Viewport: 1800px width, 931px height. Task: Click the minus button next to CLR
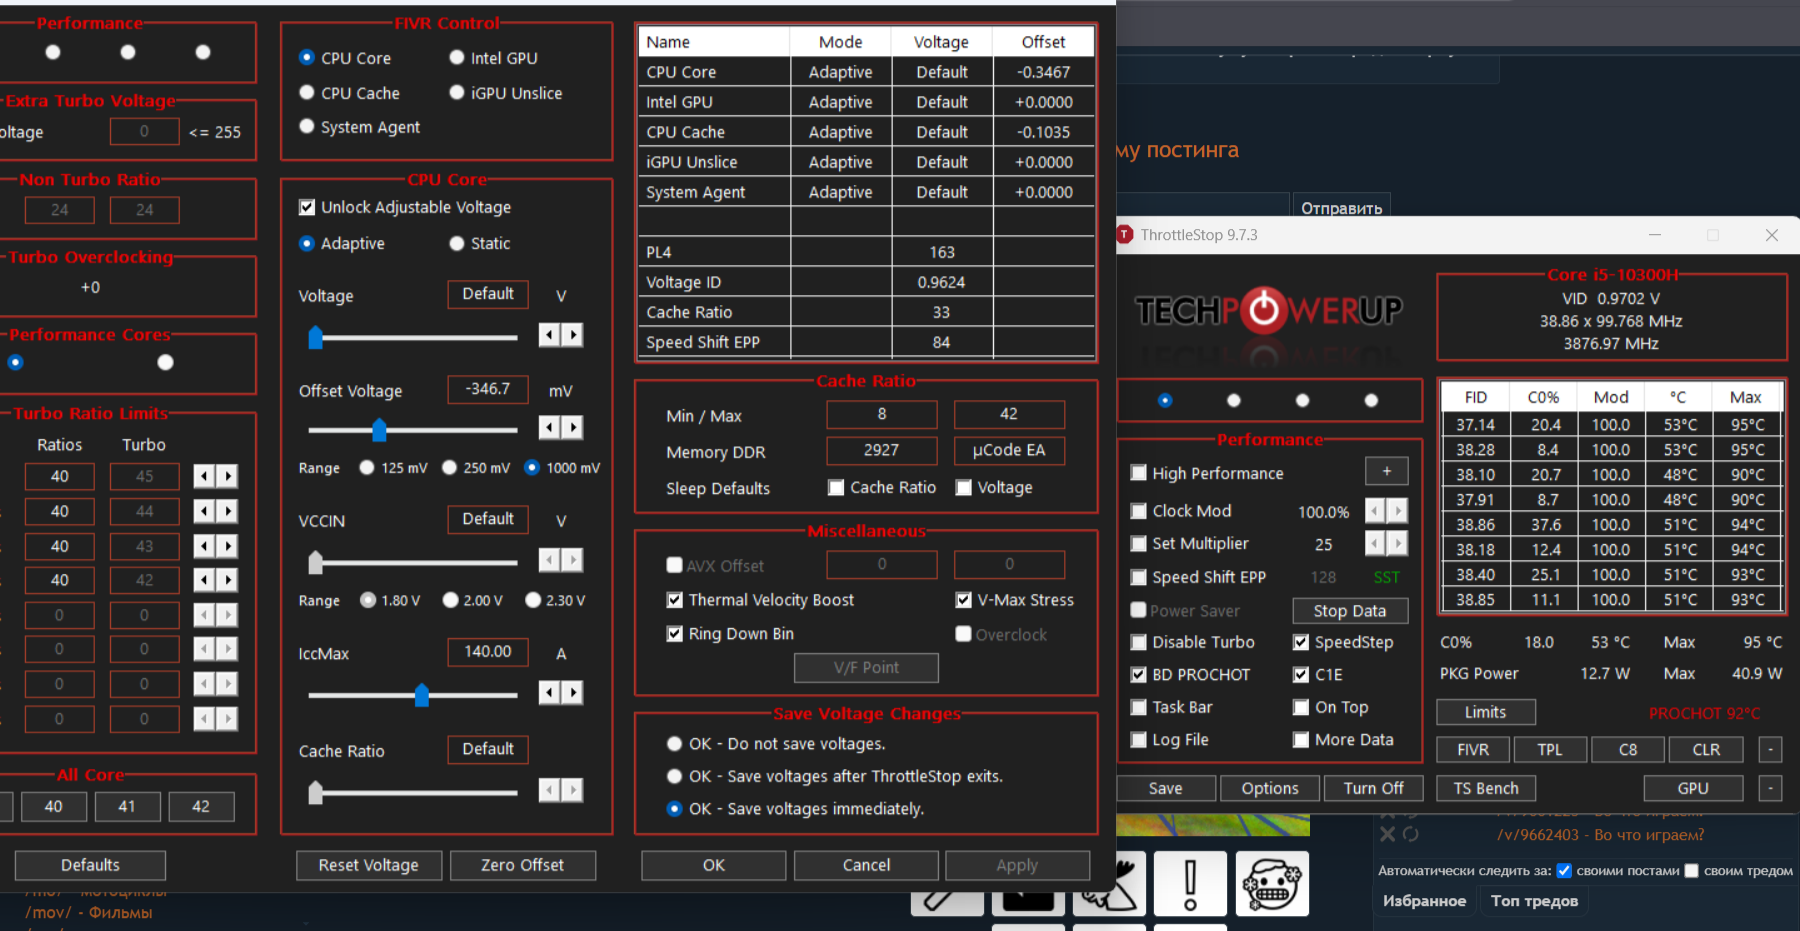point(1771,749)
